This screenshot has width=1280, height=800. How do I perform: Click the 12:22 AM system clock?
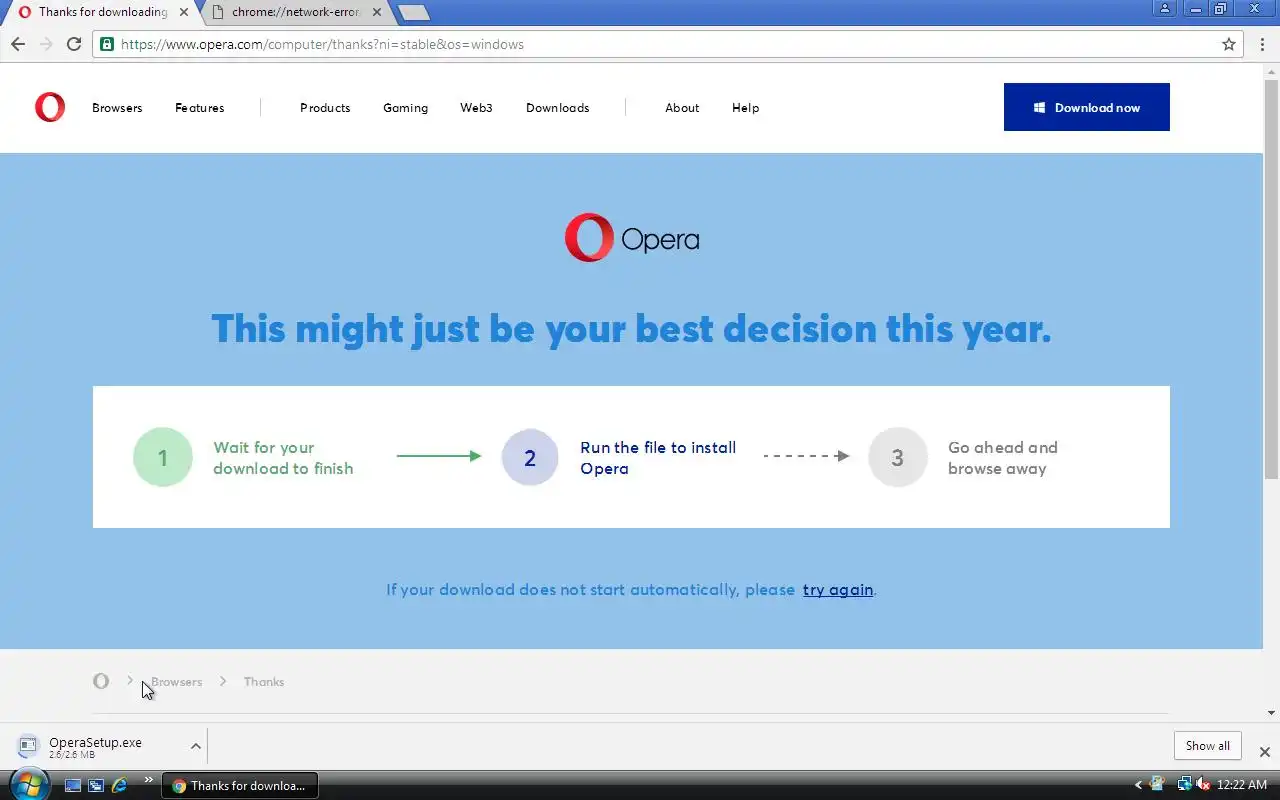point(1242,785)
